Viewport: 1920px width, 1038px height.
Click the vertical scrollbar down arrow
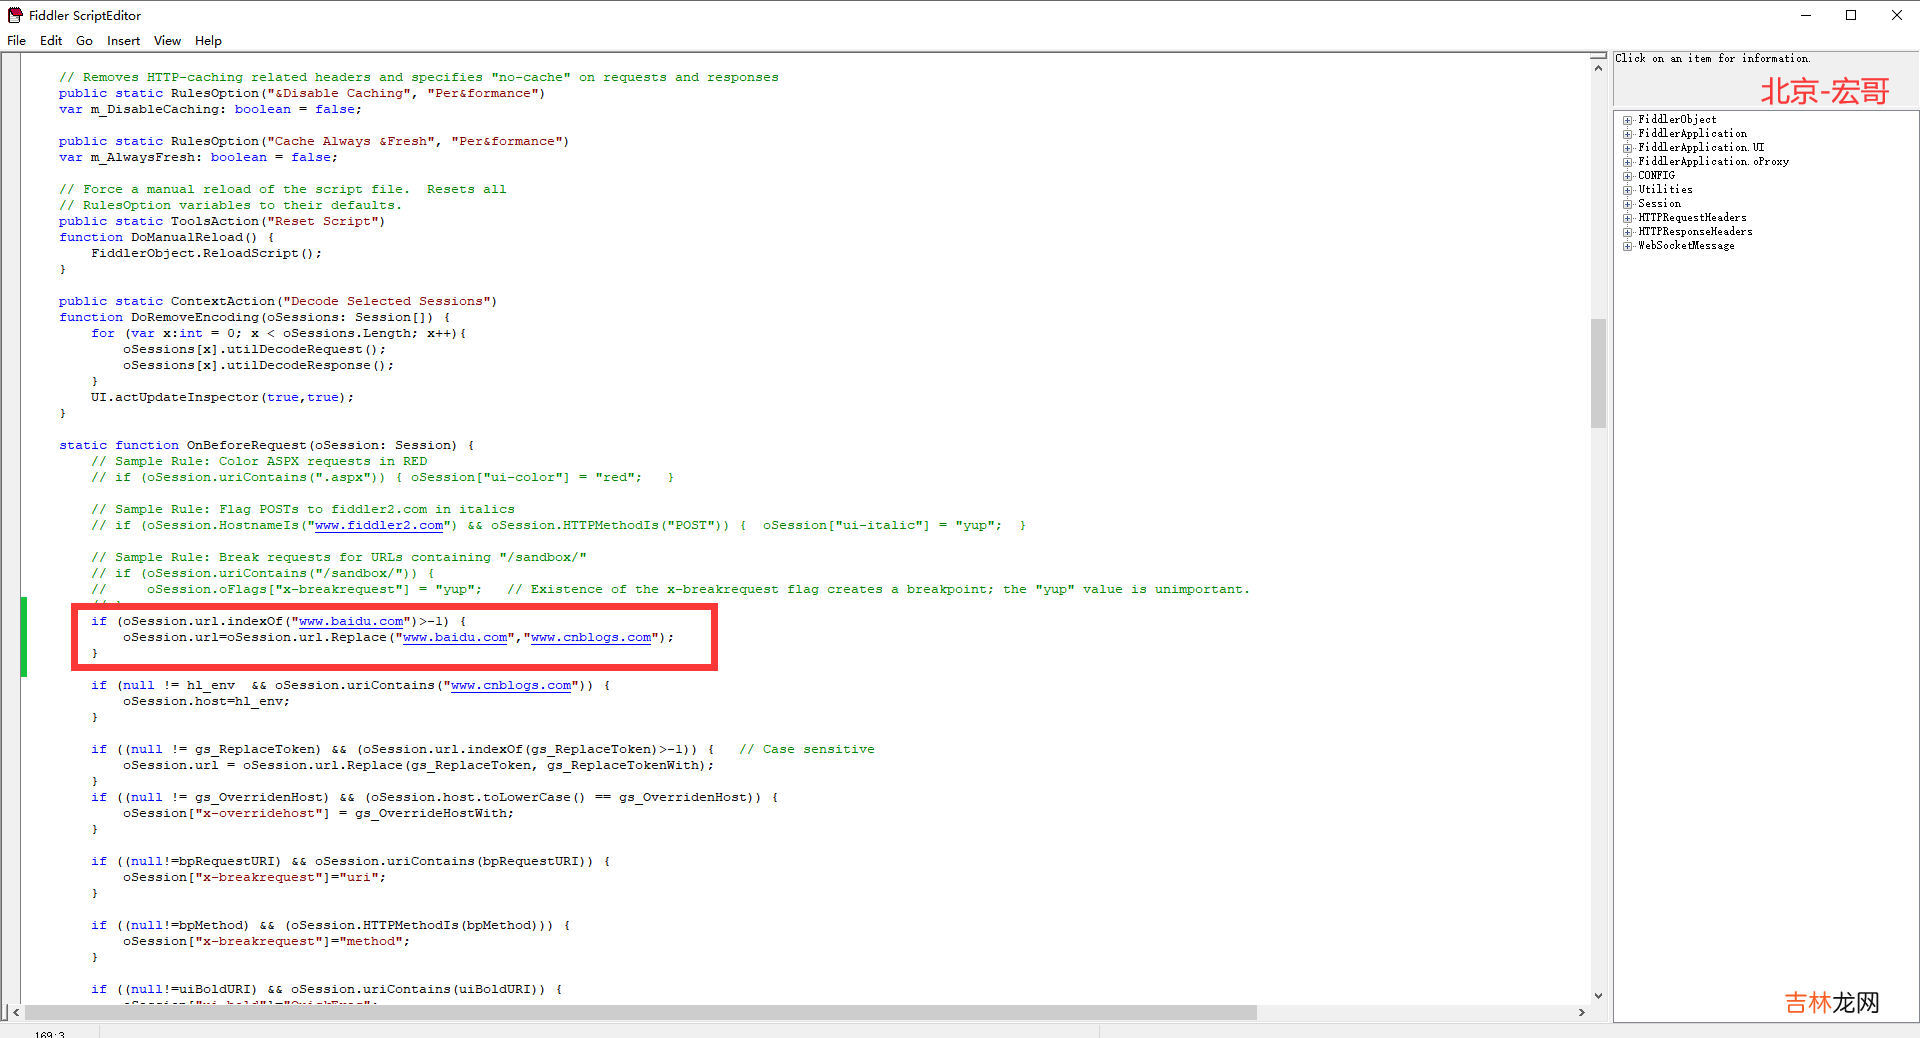click(x=1598, y=995)
